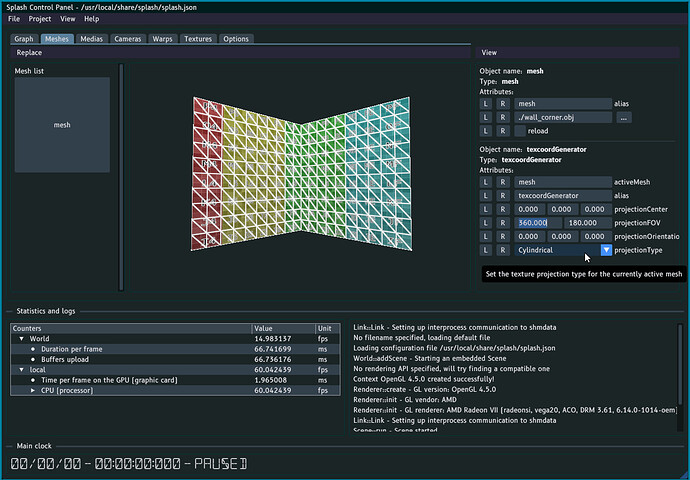Click the projectionFOV 180.000 value field
The height and width of the screenshot is (480, 690).
[581, 222]
